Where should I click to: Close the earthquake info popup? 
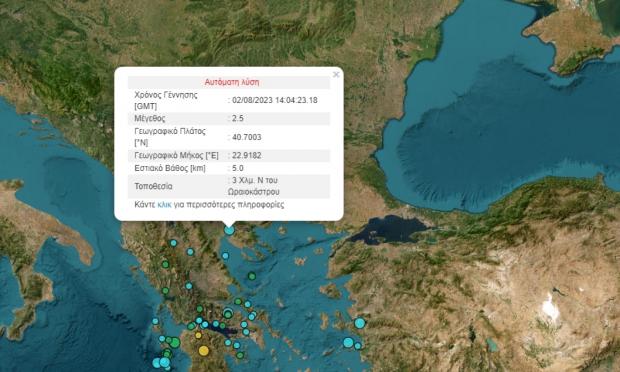click(336, 74)
